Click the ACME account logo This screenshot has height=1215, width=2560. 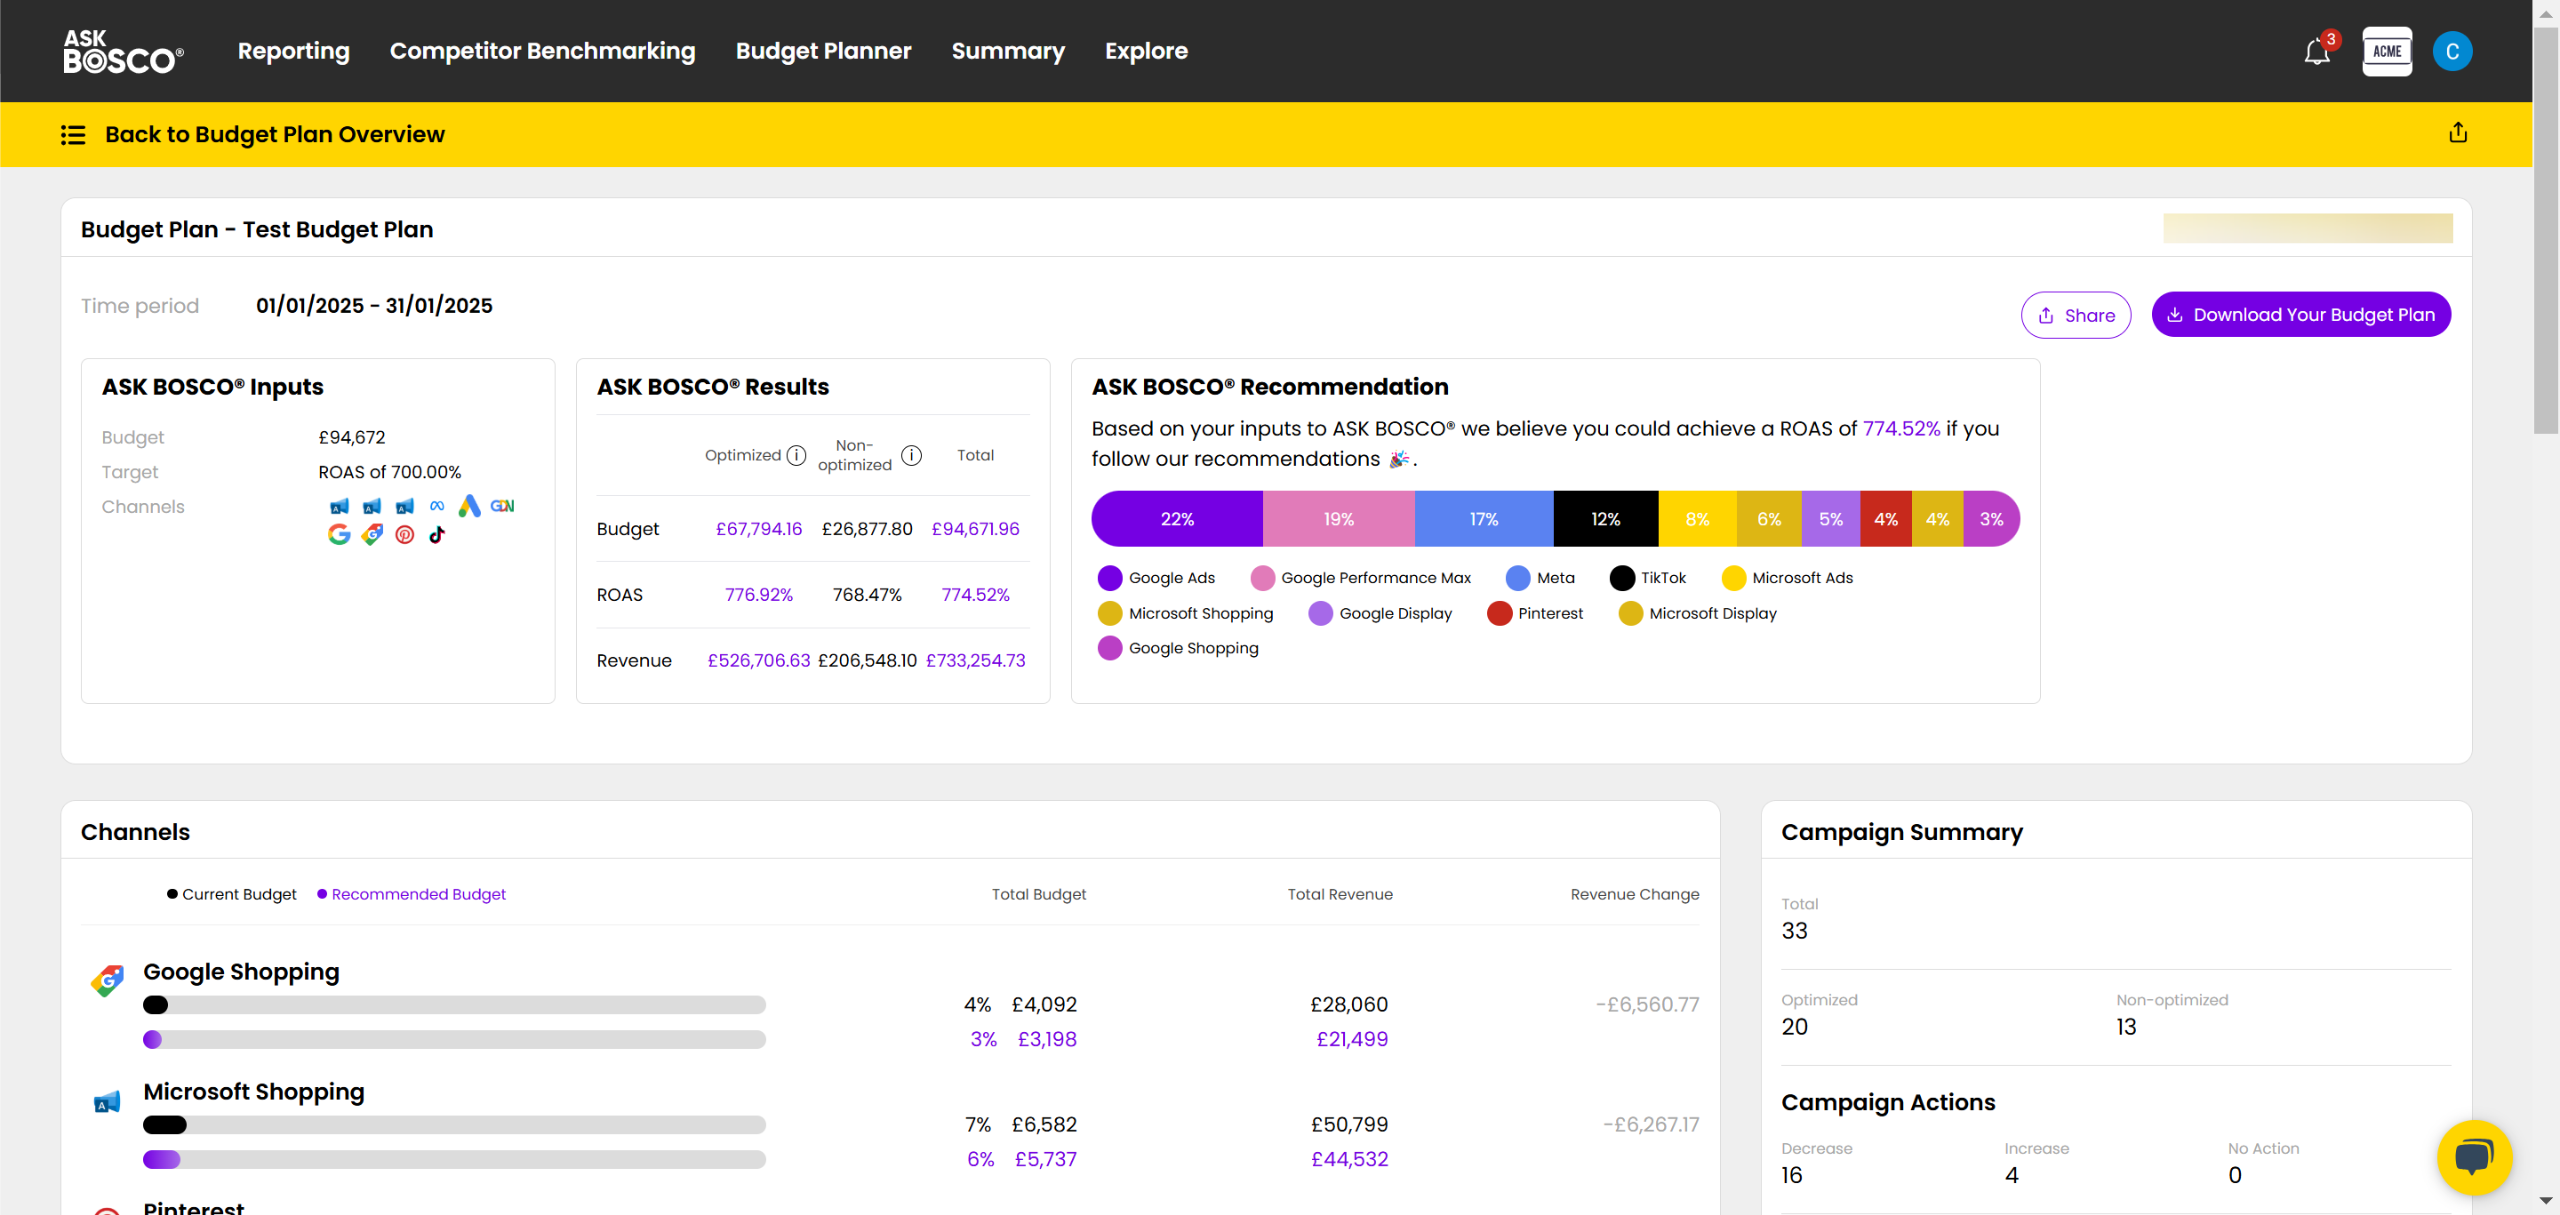coord(2386,52)
